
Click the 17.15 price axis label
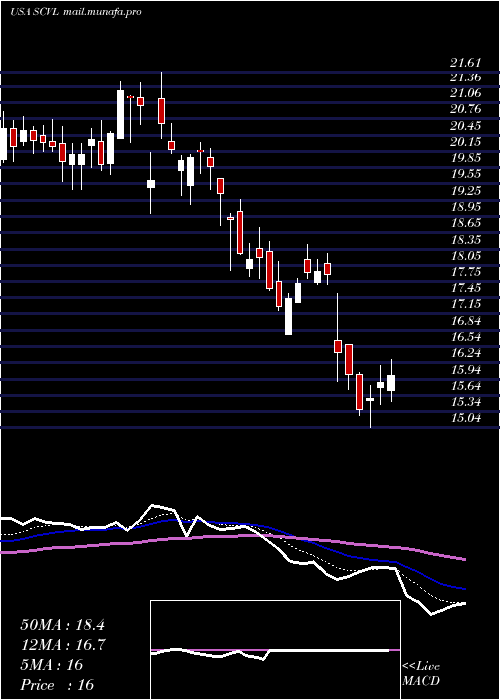coord(465,304)
